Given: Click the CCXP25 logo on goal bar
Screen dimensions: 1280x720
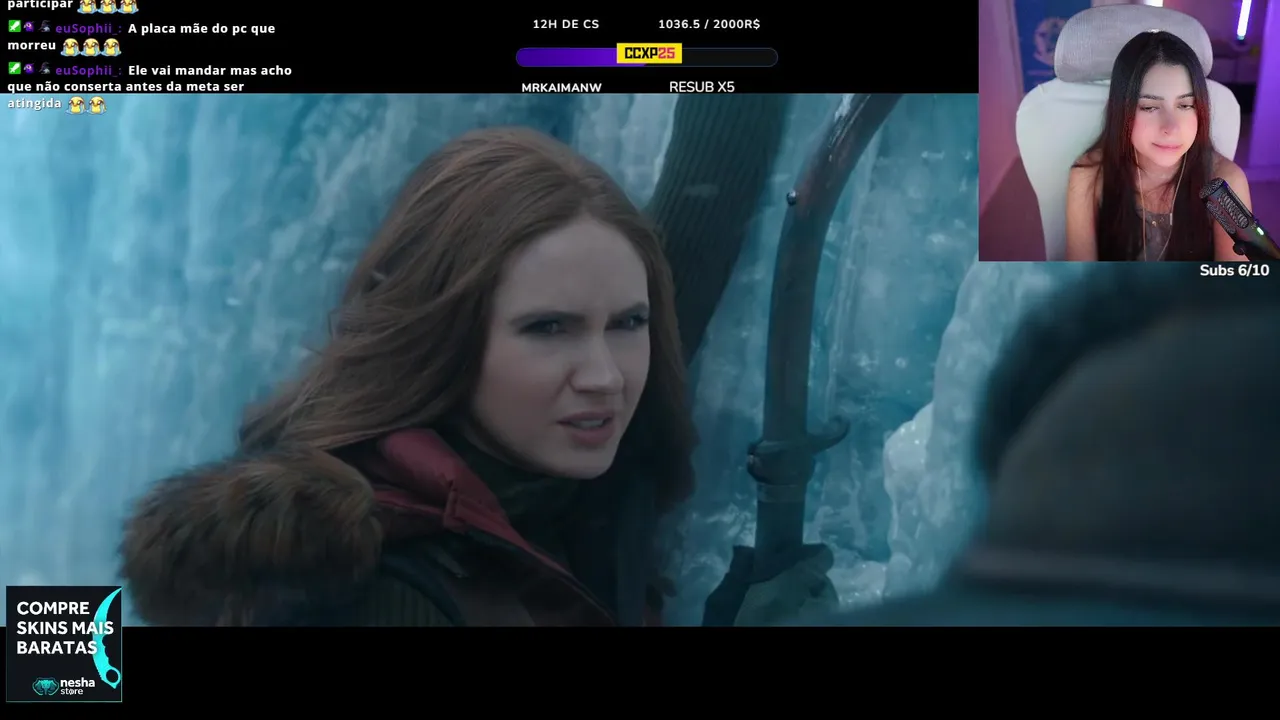Looking at the screenshot, I should click(x=649, y=53).
